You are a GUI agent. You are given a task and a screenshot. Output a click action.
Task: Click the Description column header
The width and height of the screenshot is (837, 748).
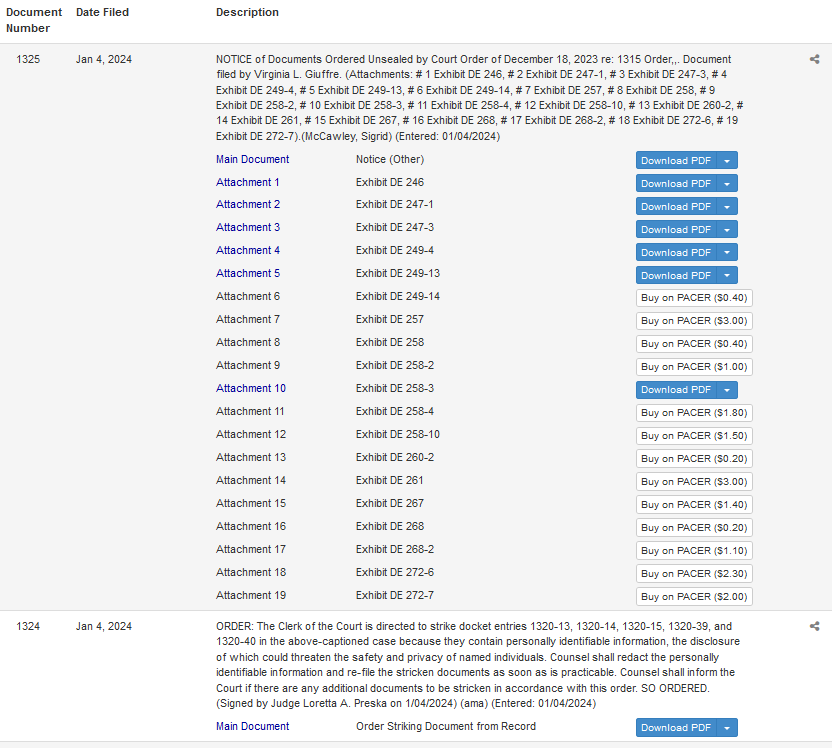[x=247, y=12]
